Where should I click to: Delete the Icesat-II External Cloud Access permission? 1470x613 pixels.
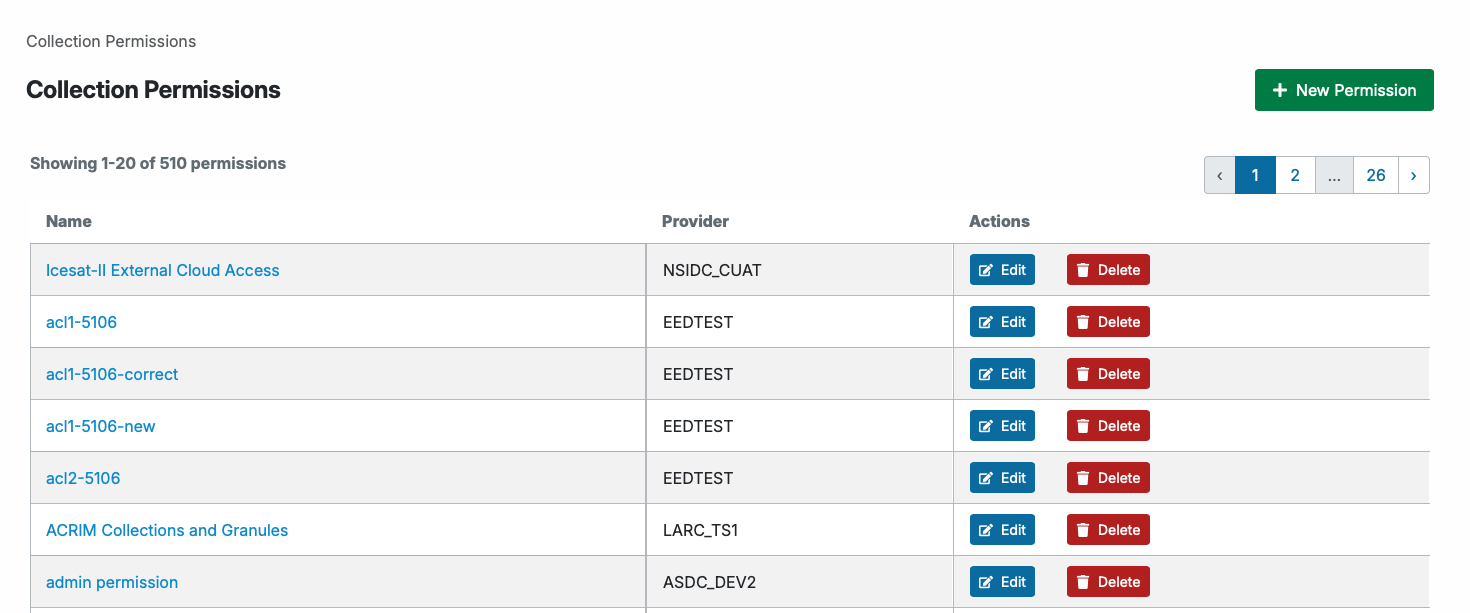1108,270
